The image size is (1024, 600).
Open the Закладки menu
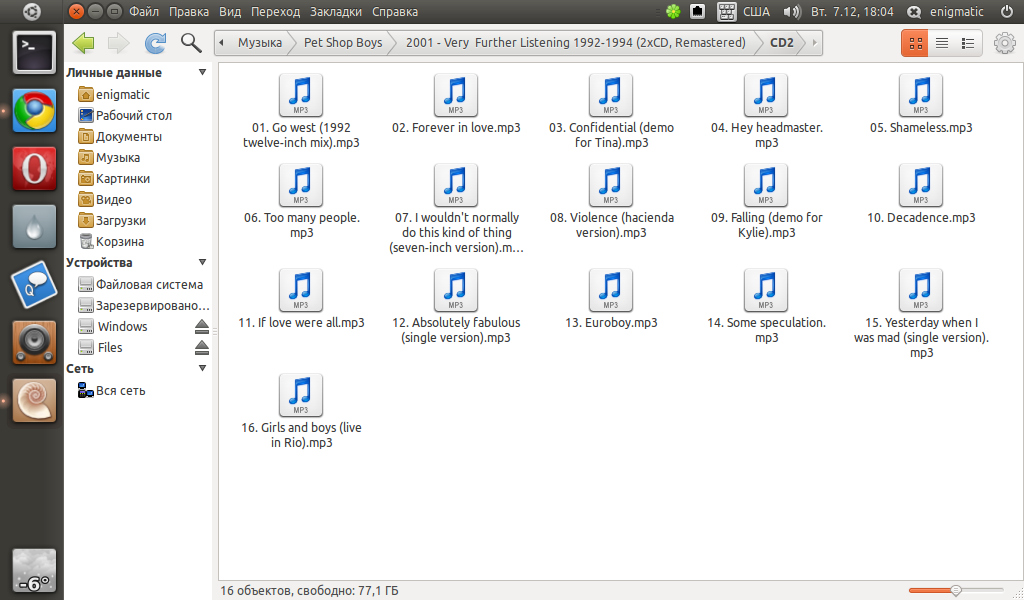pos(336,12)
